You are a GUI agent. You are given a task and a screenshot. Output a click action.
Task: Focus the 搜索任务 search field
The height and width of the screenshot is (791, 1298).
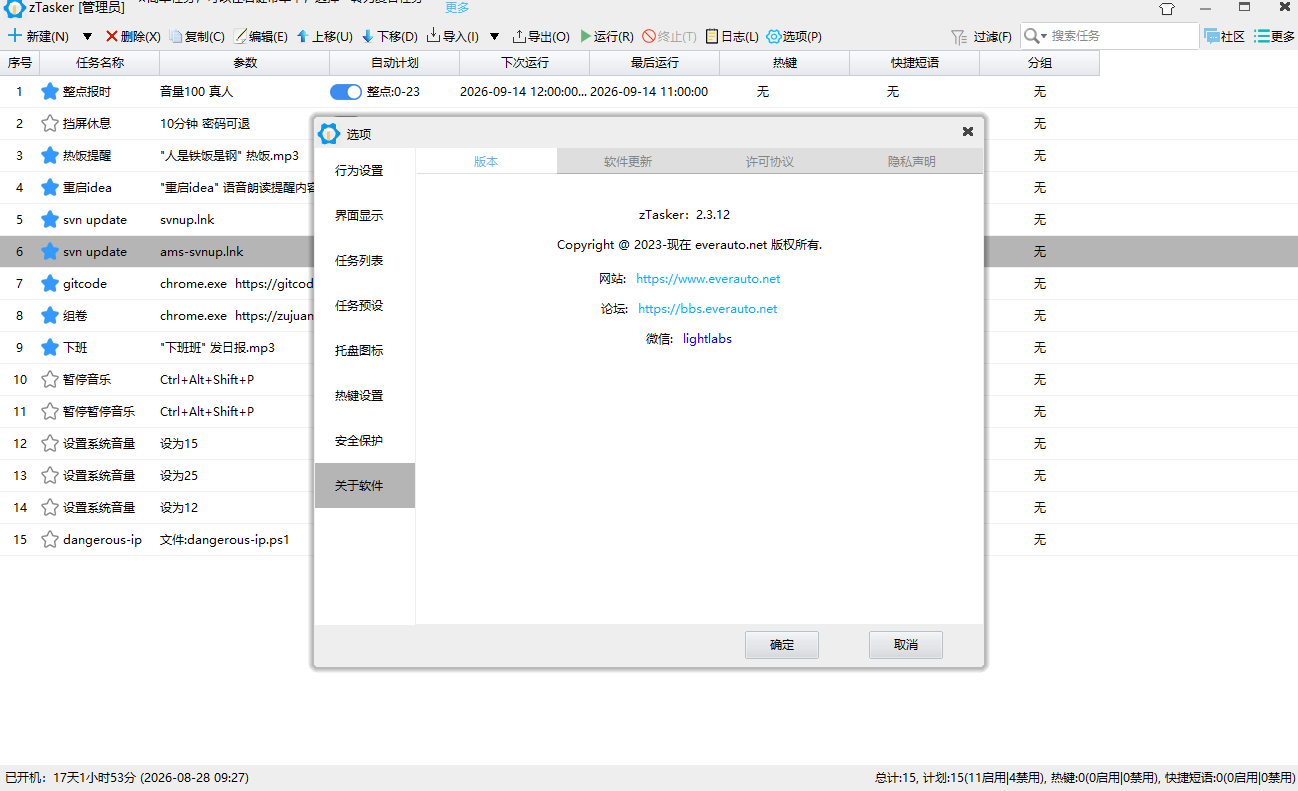pyautogui.click(x=1123, y=36)
